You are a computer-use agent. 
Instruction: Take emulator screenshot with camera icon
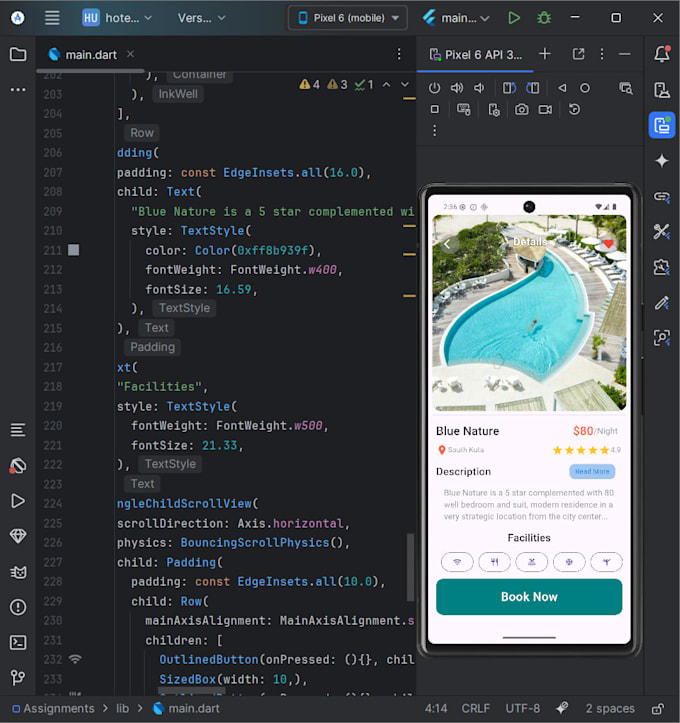(x=521, y=109)
